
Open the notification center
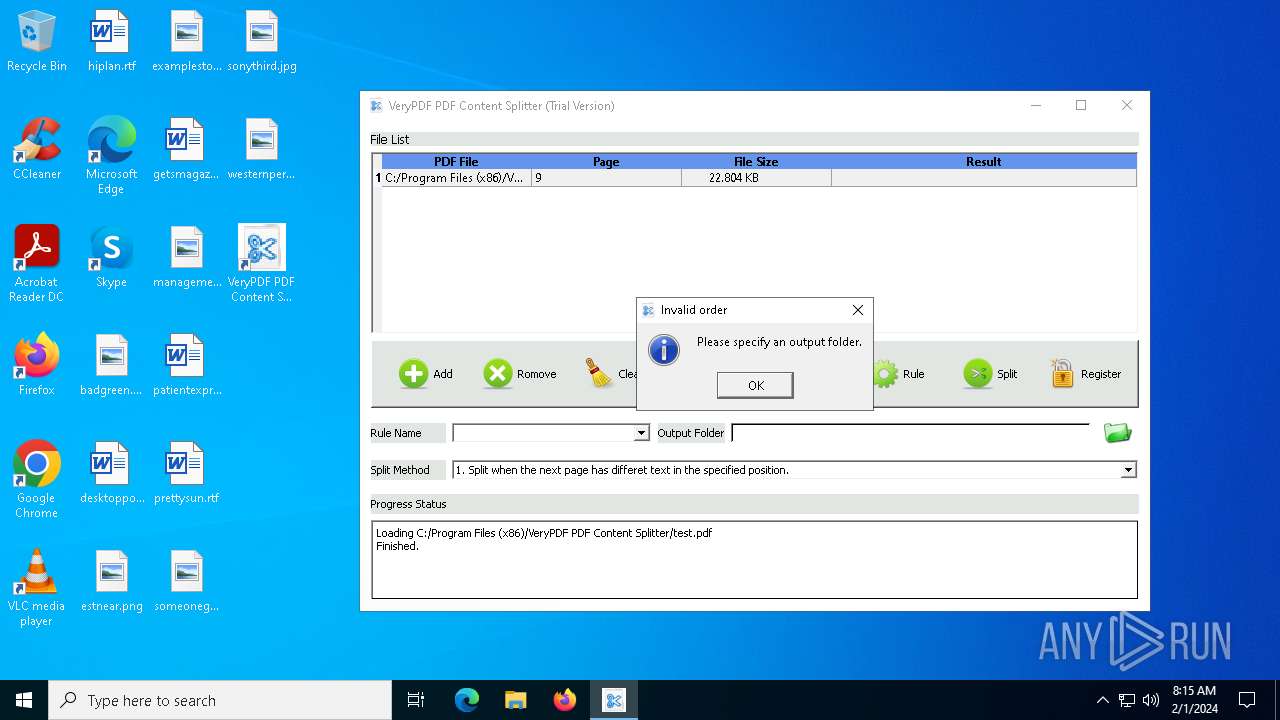pos(1247,700)
